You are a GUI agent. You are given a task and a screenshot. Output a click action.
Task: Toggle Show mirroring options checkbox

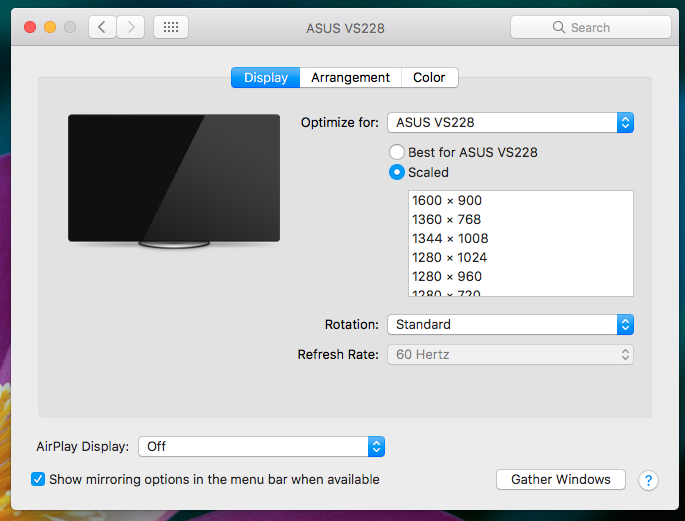38,479
